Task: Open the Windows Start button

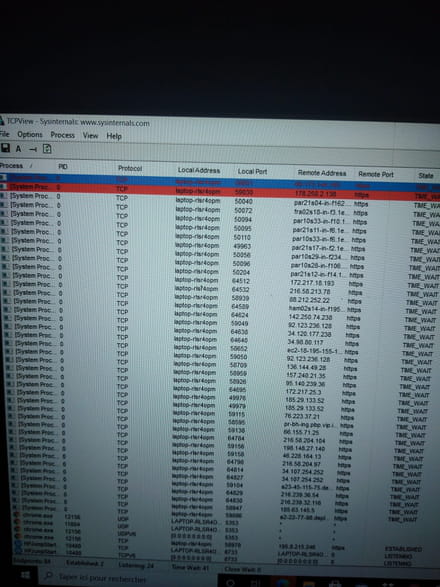Action: point(25,575)
